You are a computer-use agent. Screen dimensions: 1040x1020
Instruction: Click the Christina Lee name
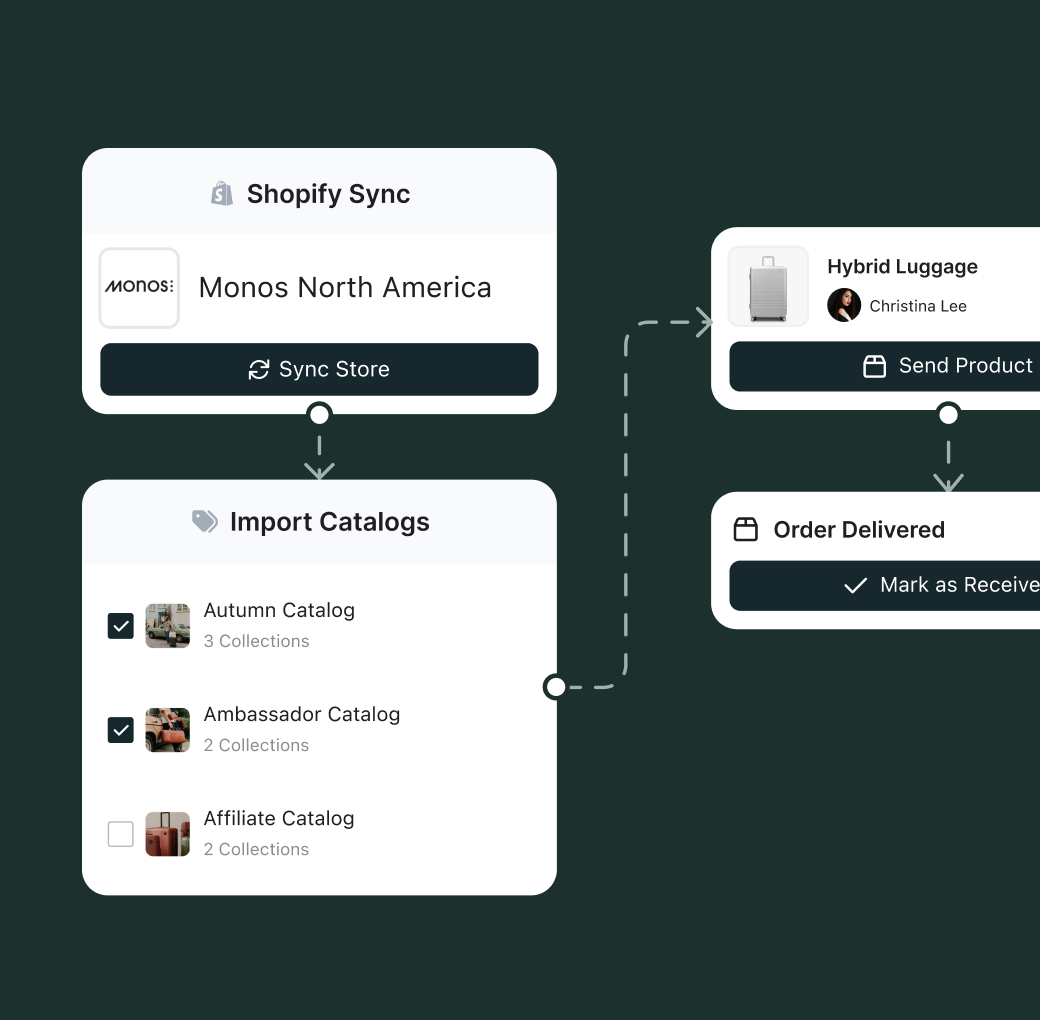(918, 306)
